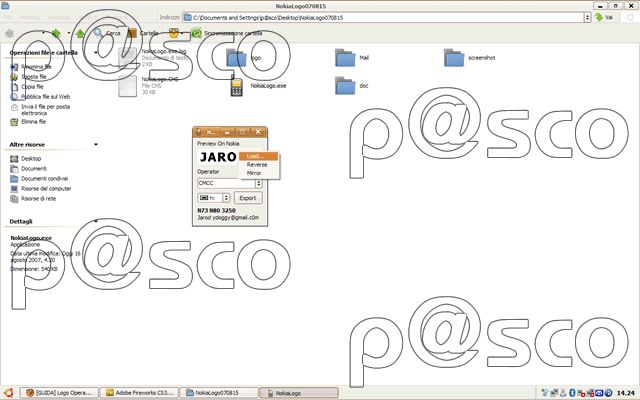The width and height of the screenshot is (640, 400).
Task: Switch to NokiaLogo taskbar item
Action: pyautogui.click(x=299, y=393)
